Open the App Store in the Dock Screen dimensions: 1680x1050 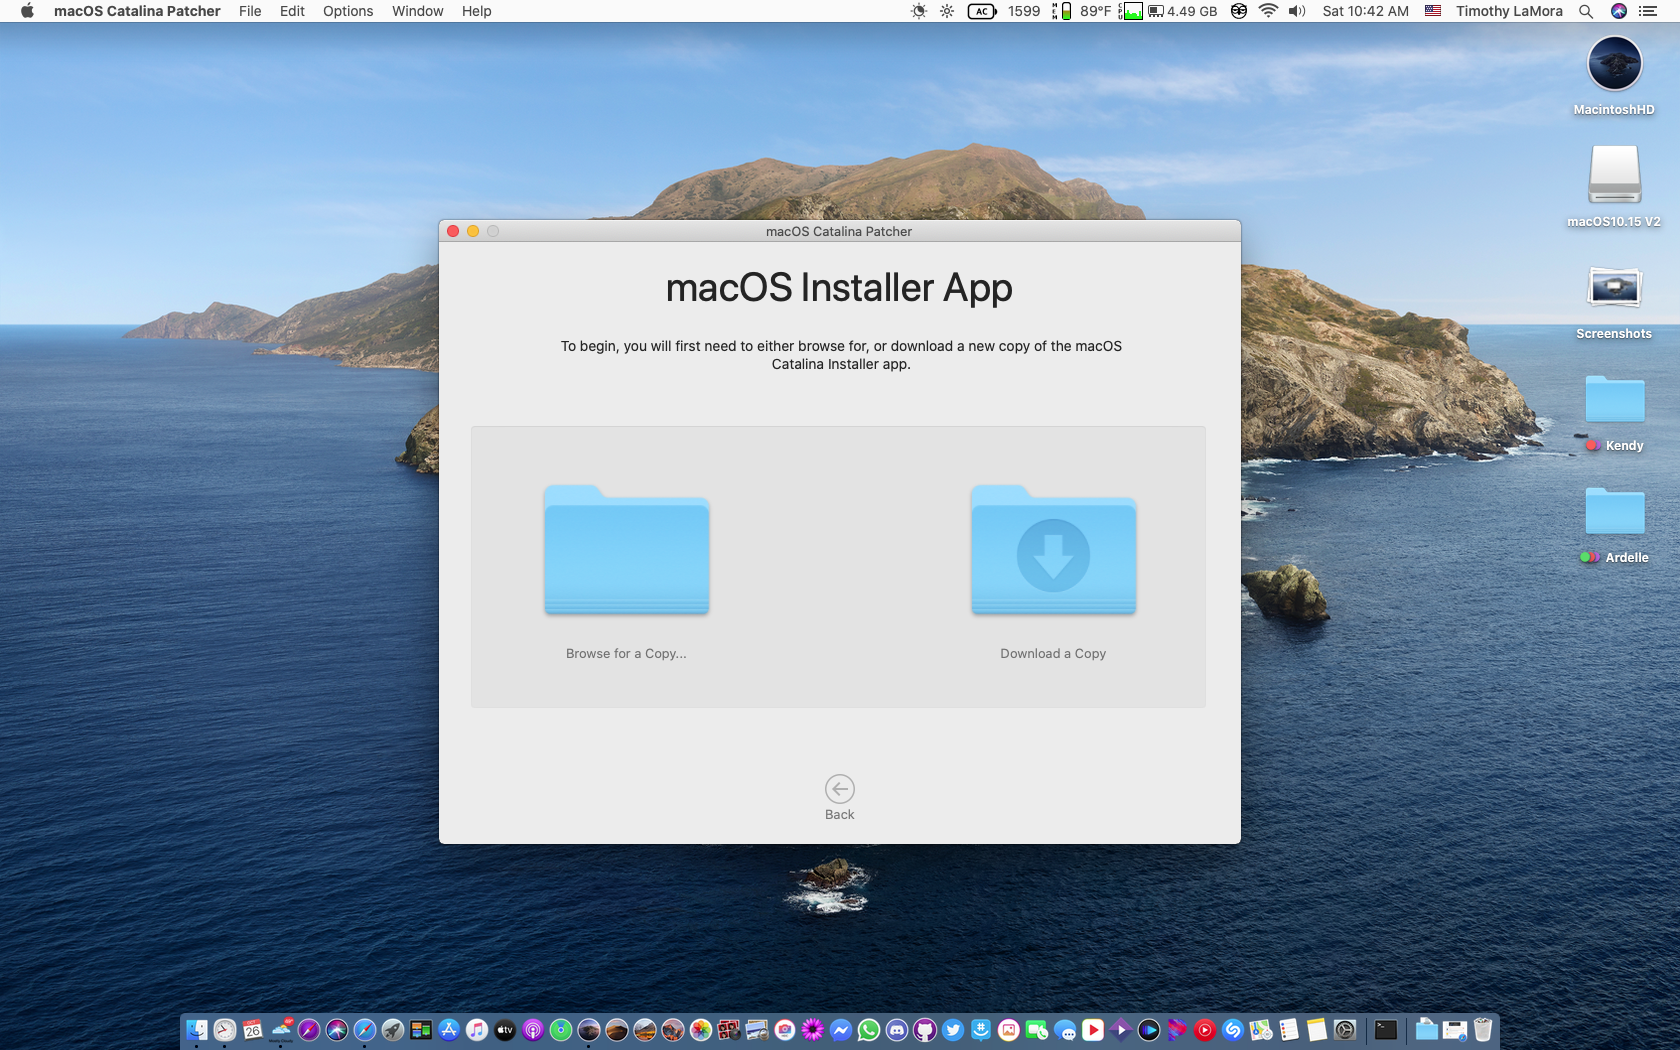(449, 1029)
